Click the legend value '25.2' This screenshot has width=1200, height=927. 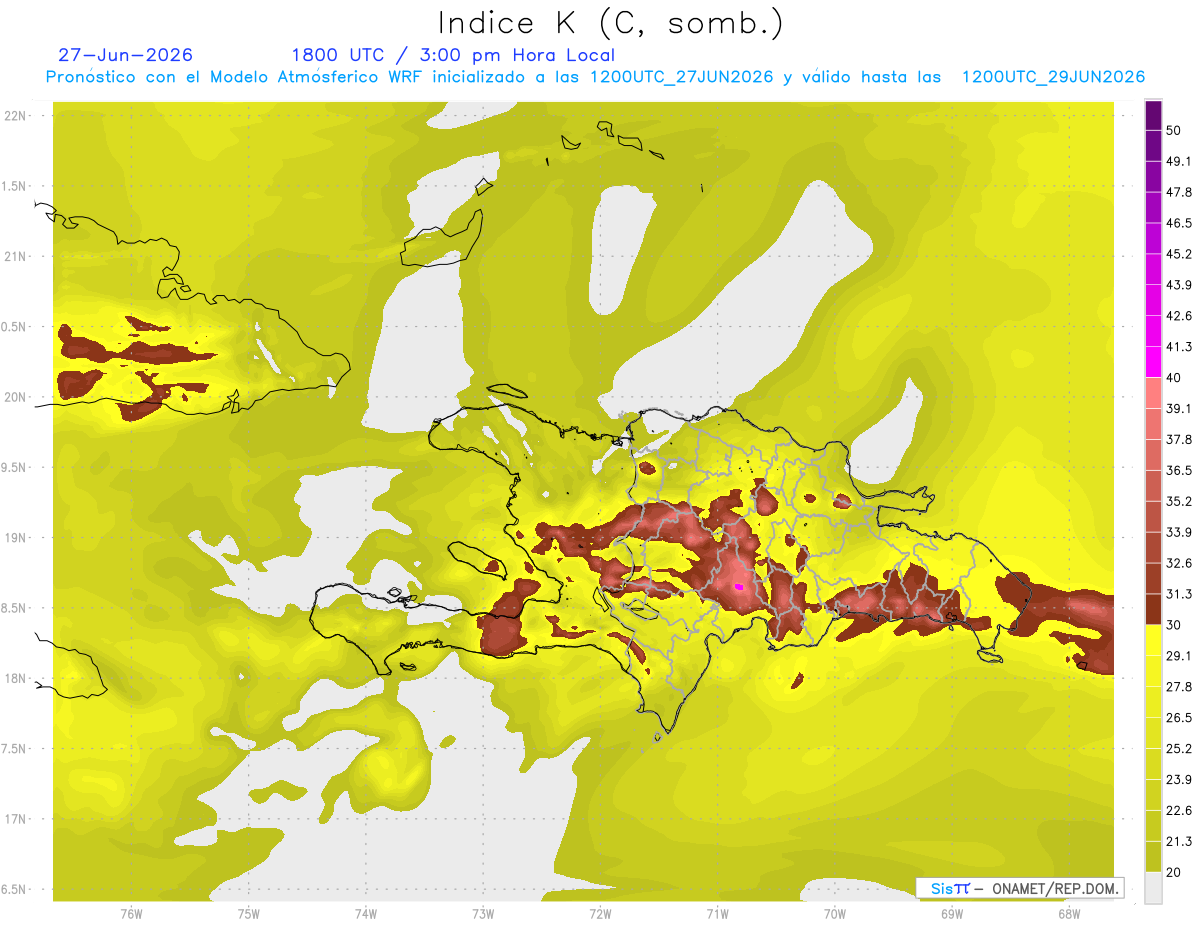point(1179,749)
